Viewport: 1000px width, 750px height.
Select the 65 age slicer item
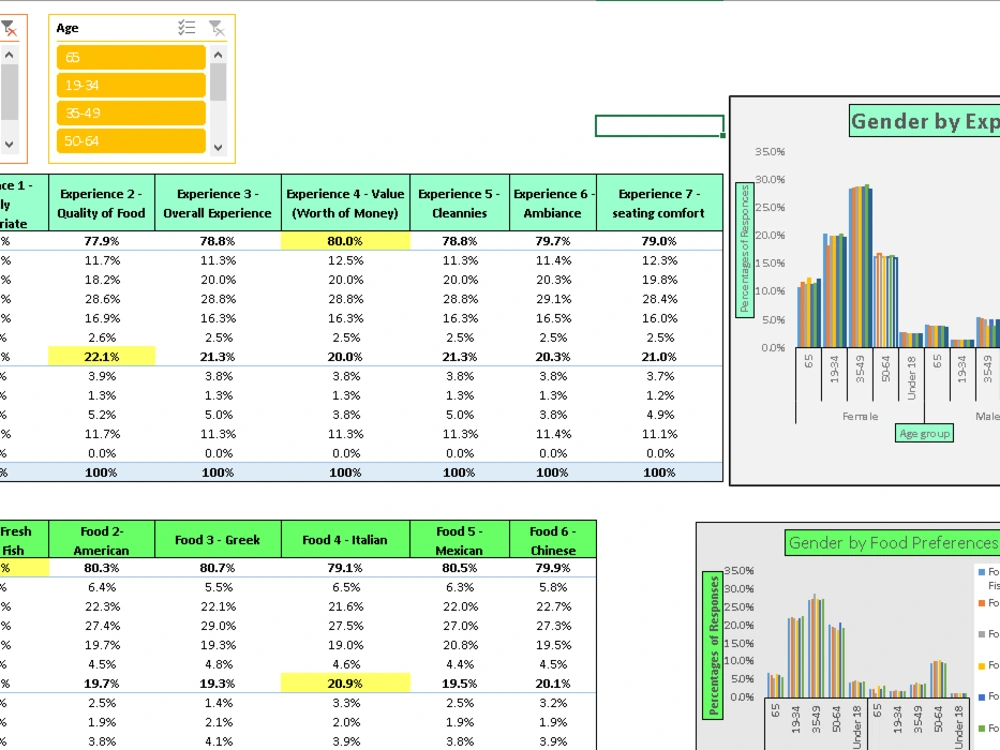click(131, 57)
